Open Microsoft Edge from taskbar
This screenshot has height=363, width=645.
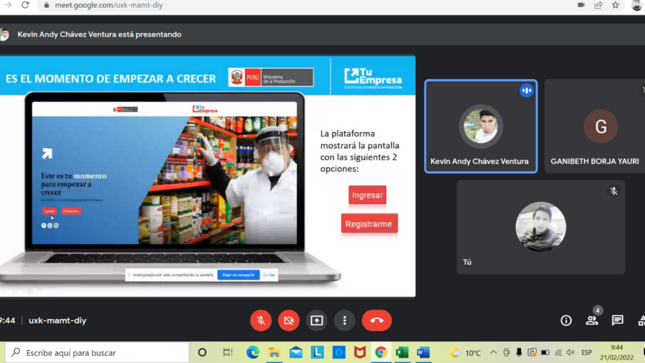point(253,353)
